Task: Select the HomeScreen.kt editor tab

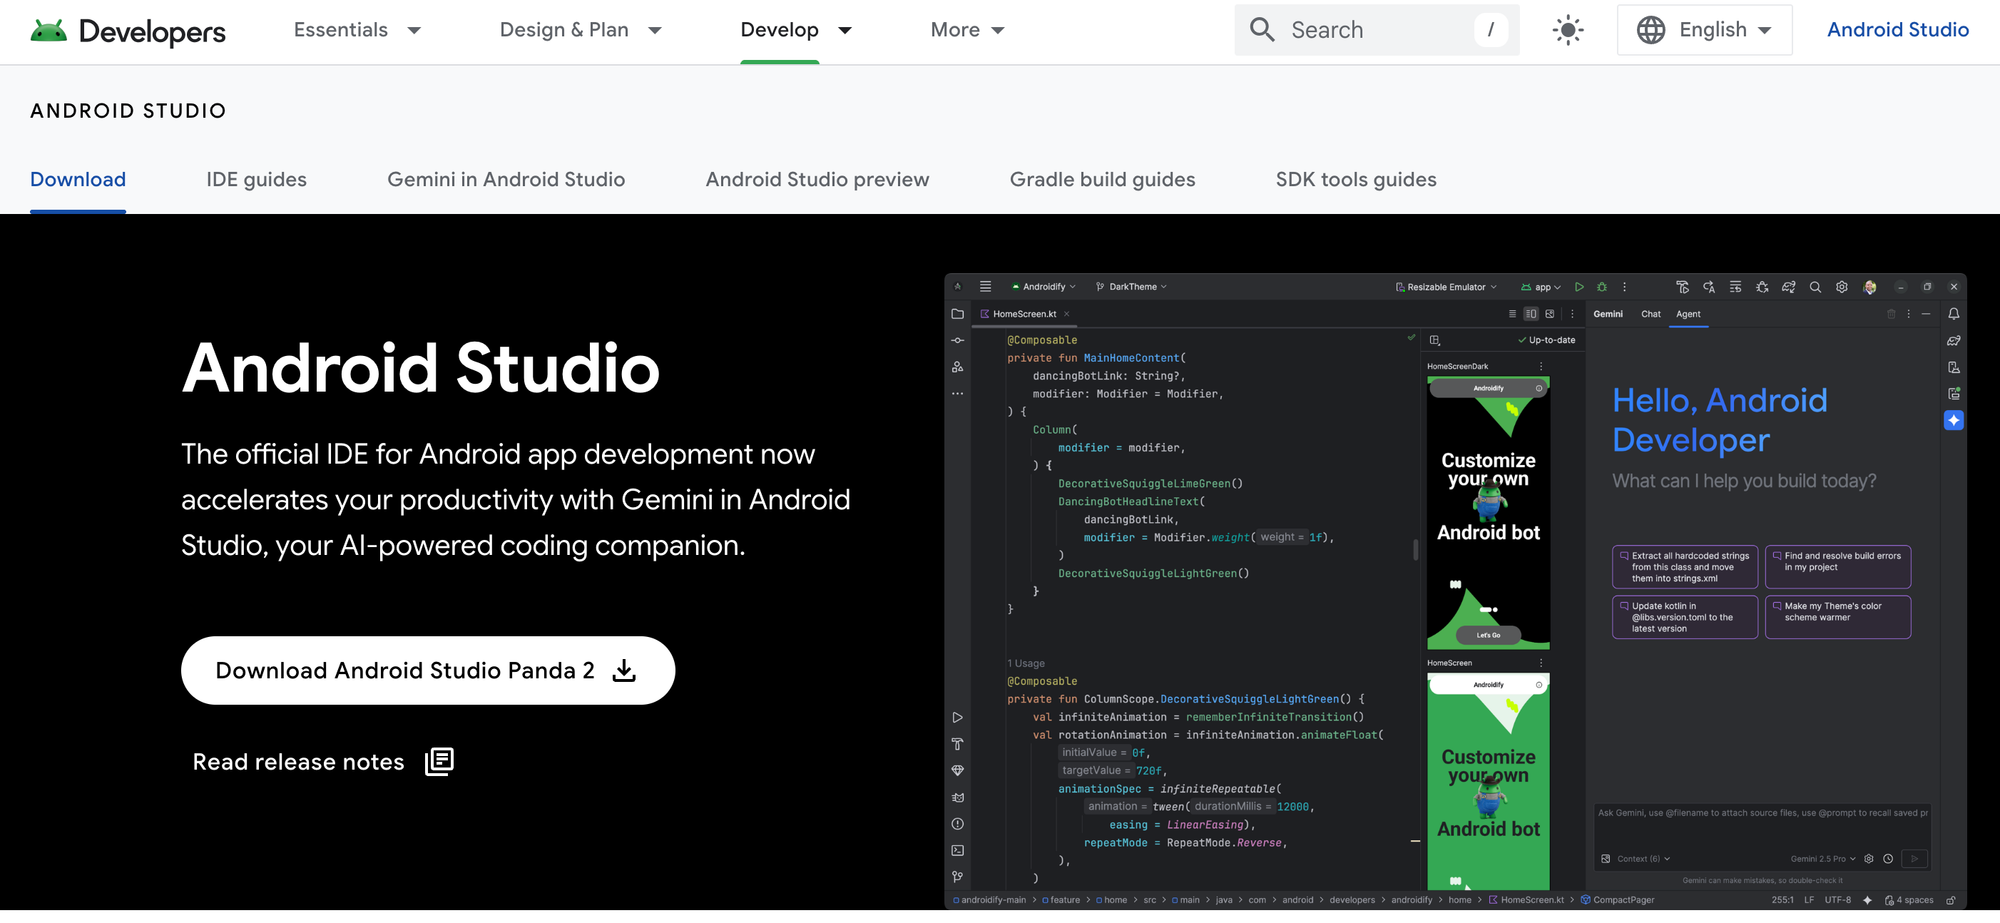Action: [x=1024, y=314]
